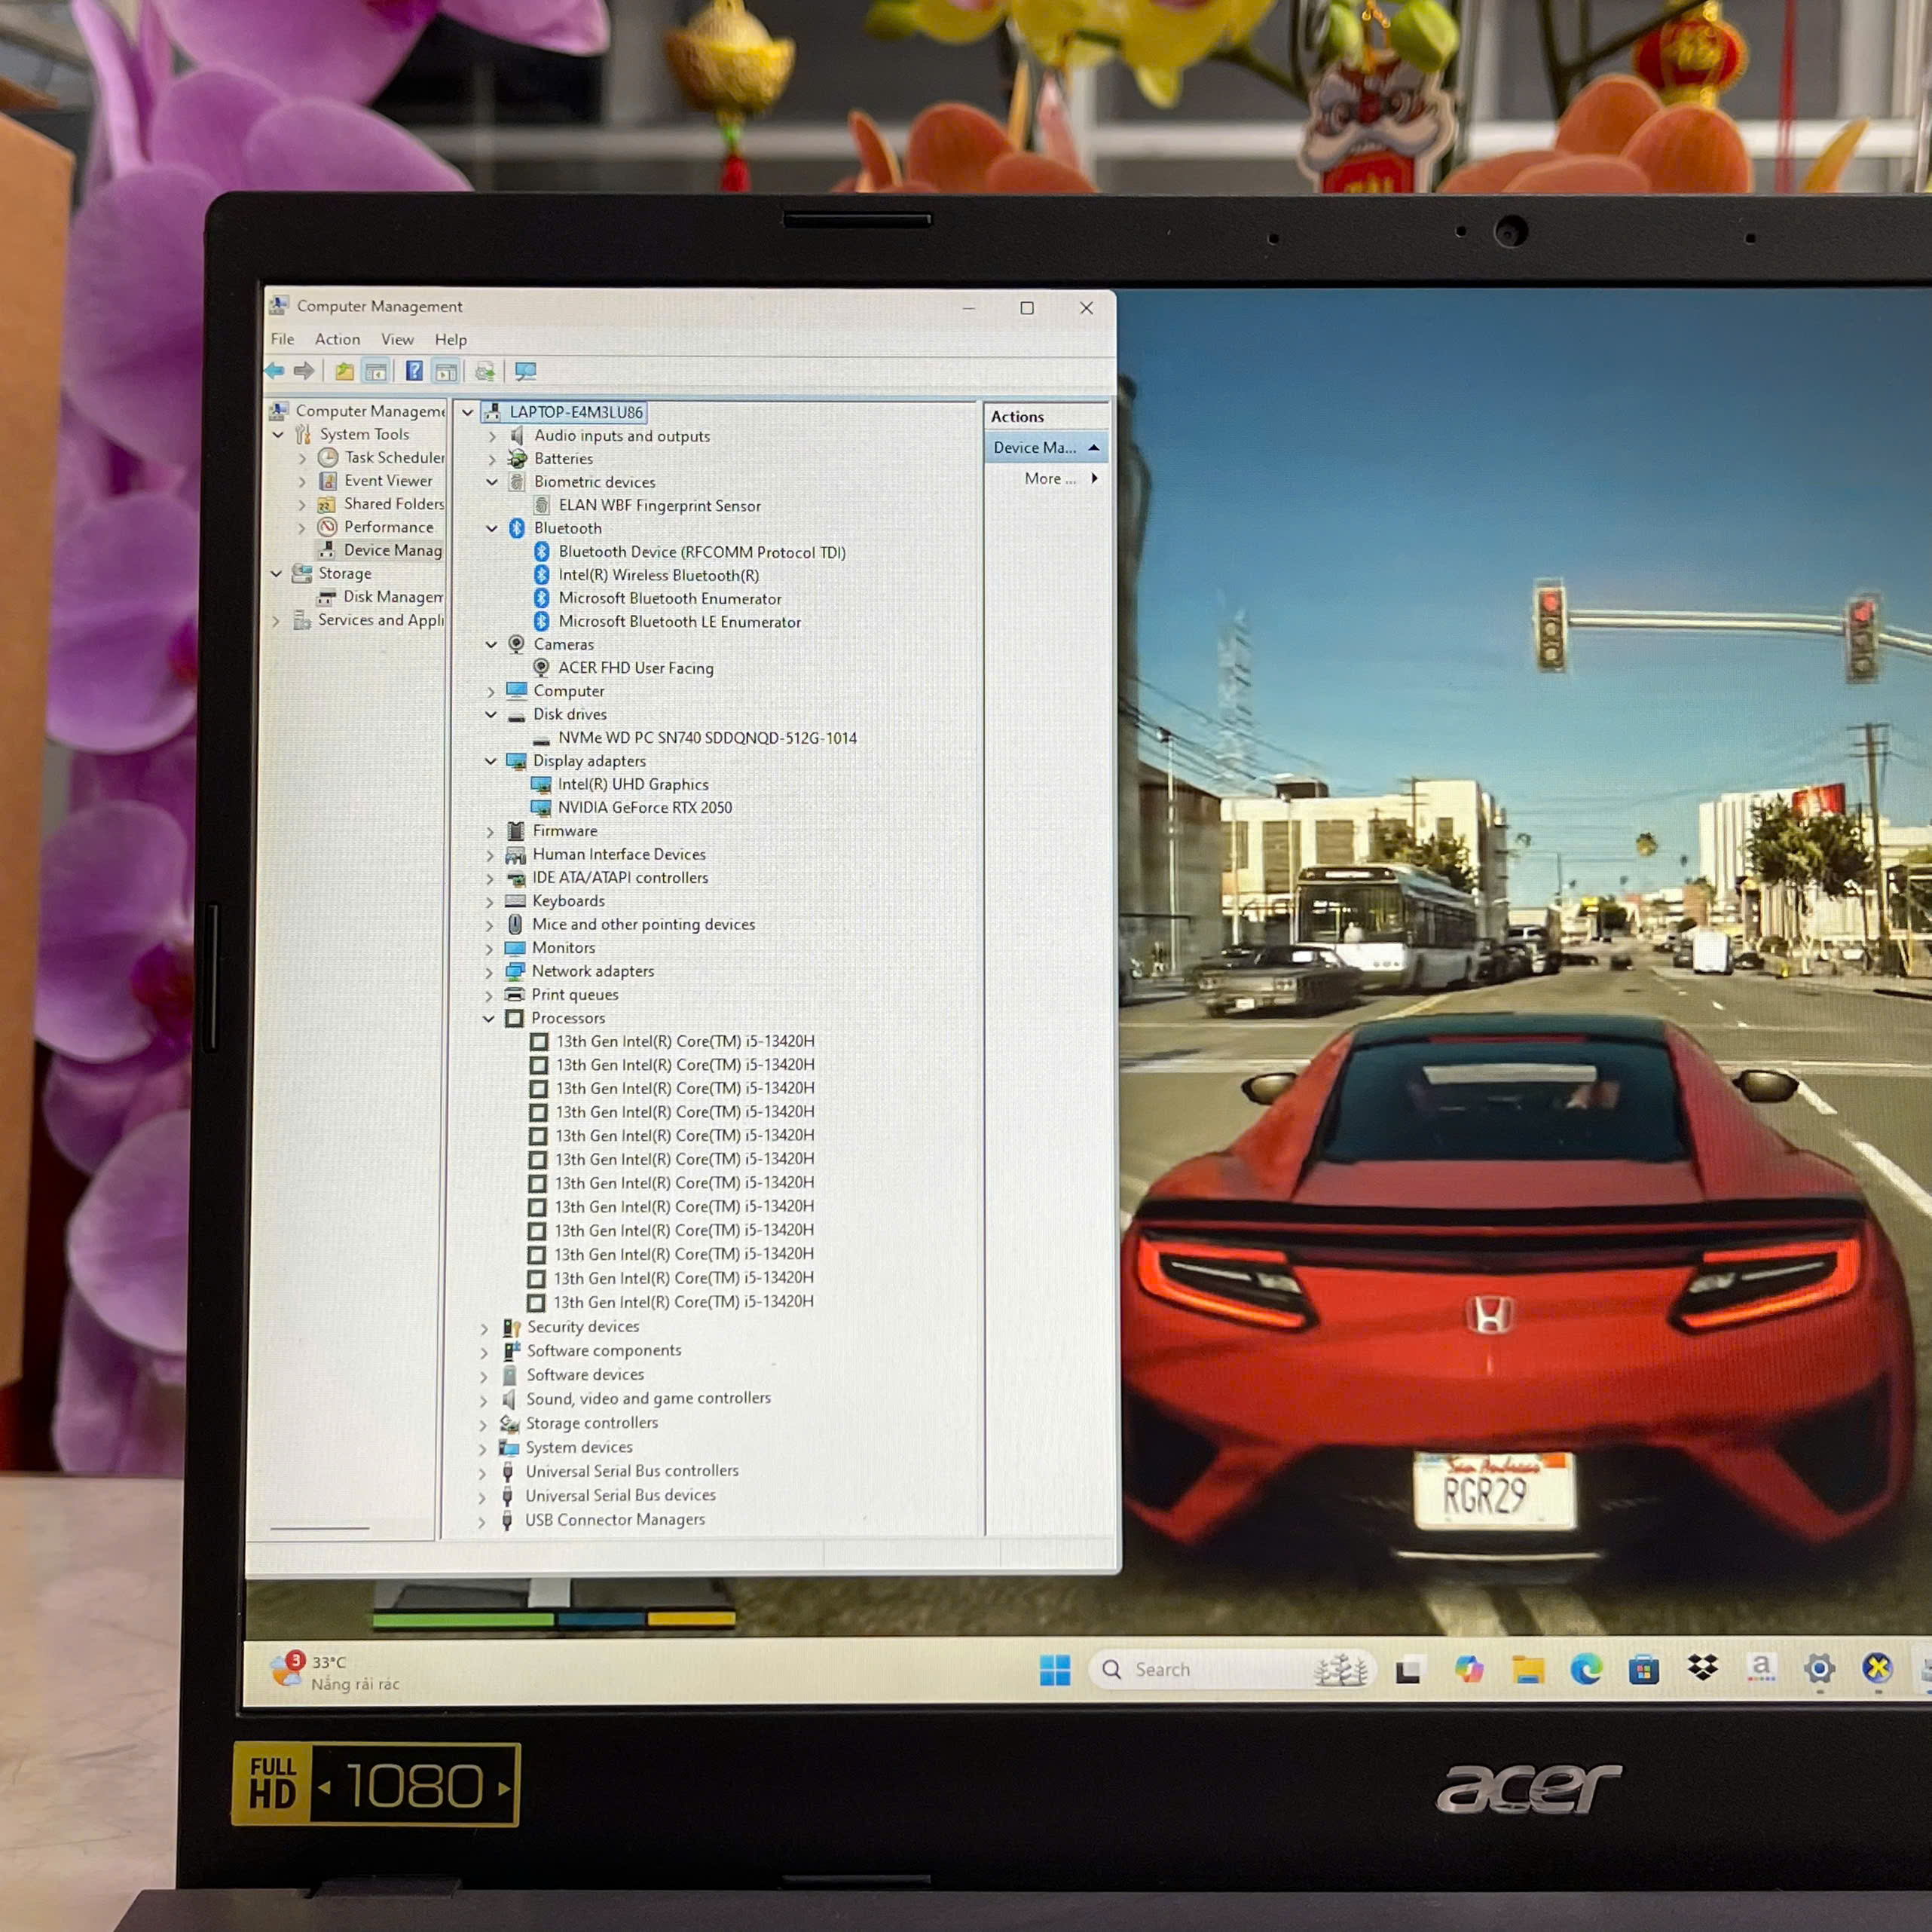
Task: Click the Human Interface Devices icon
Action: click(516, 855)
